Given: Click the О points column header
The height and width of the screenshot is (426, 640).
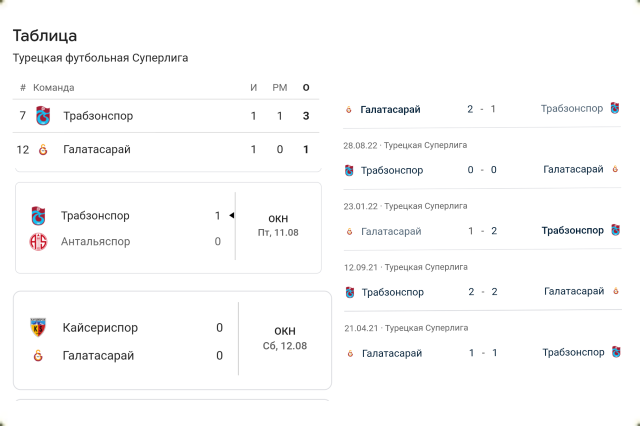Looking at the screenshot, I should pyautogui.click(x=305, y=88).
